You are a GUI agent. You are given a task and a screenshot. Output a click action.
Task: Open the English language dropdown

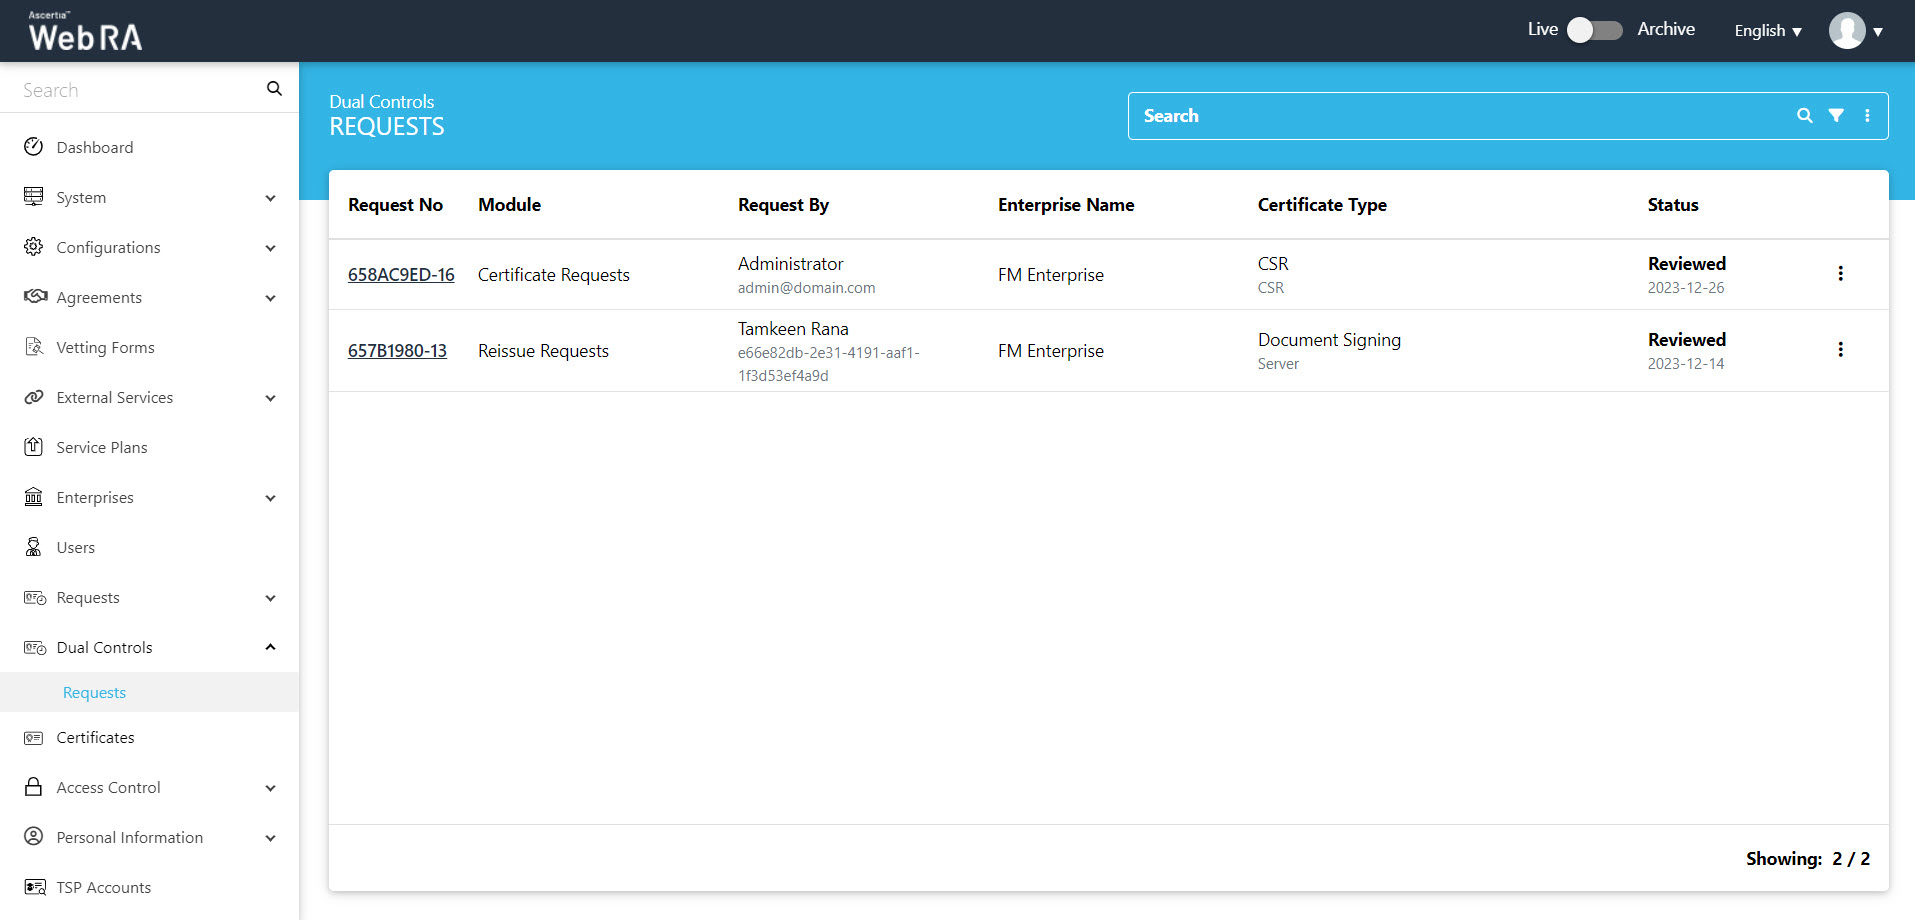pyautogui.click(x=1767, y=31)
